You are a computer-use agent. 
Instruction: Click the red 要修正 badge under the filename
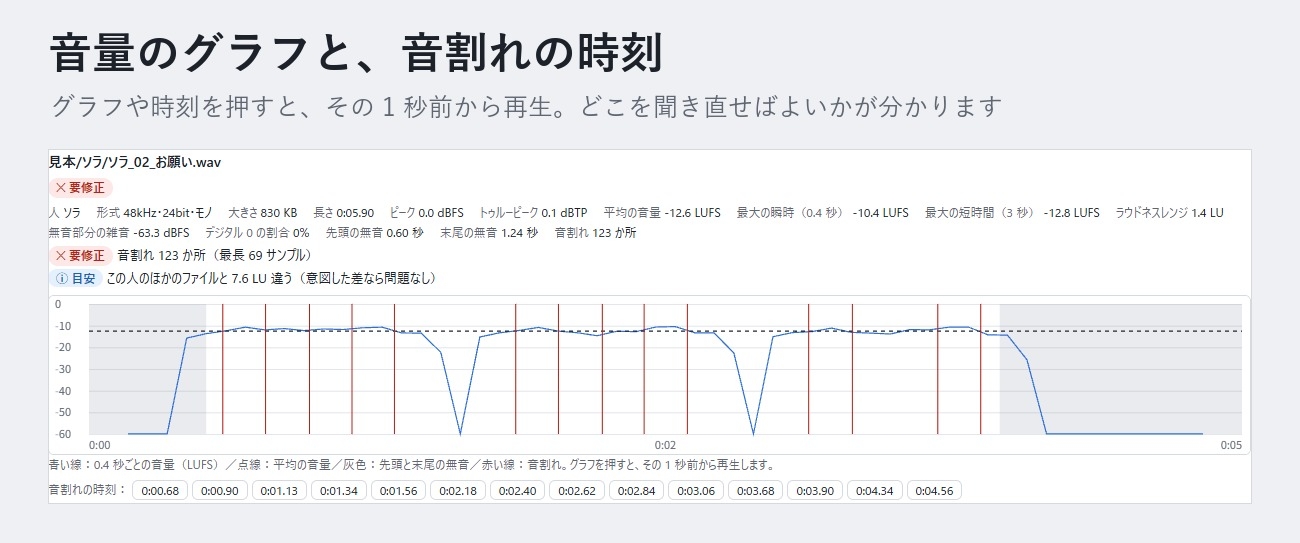coord(81,187)
